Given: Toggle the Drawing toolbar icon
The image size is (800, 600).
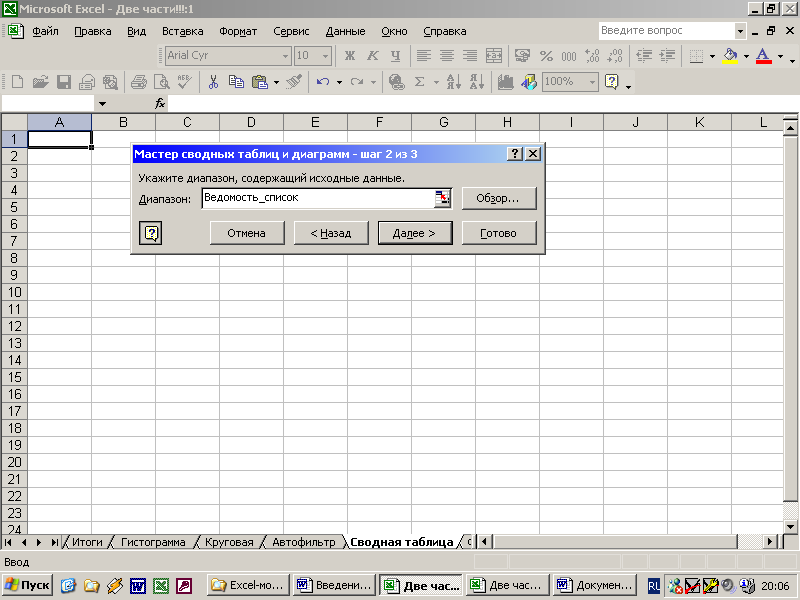Looking at the screenshot, I should tap(529, 82).
